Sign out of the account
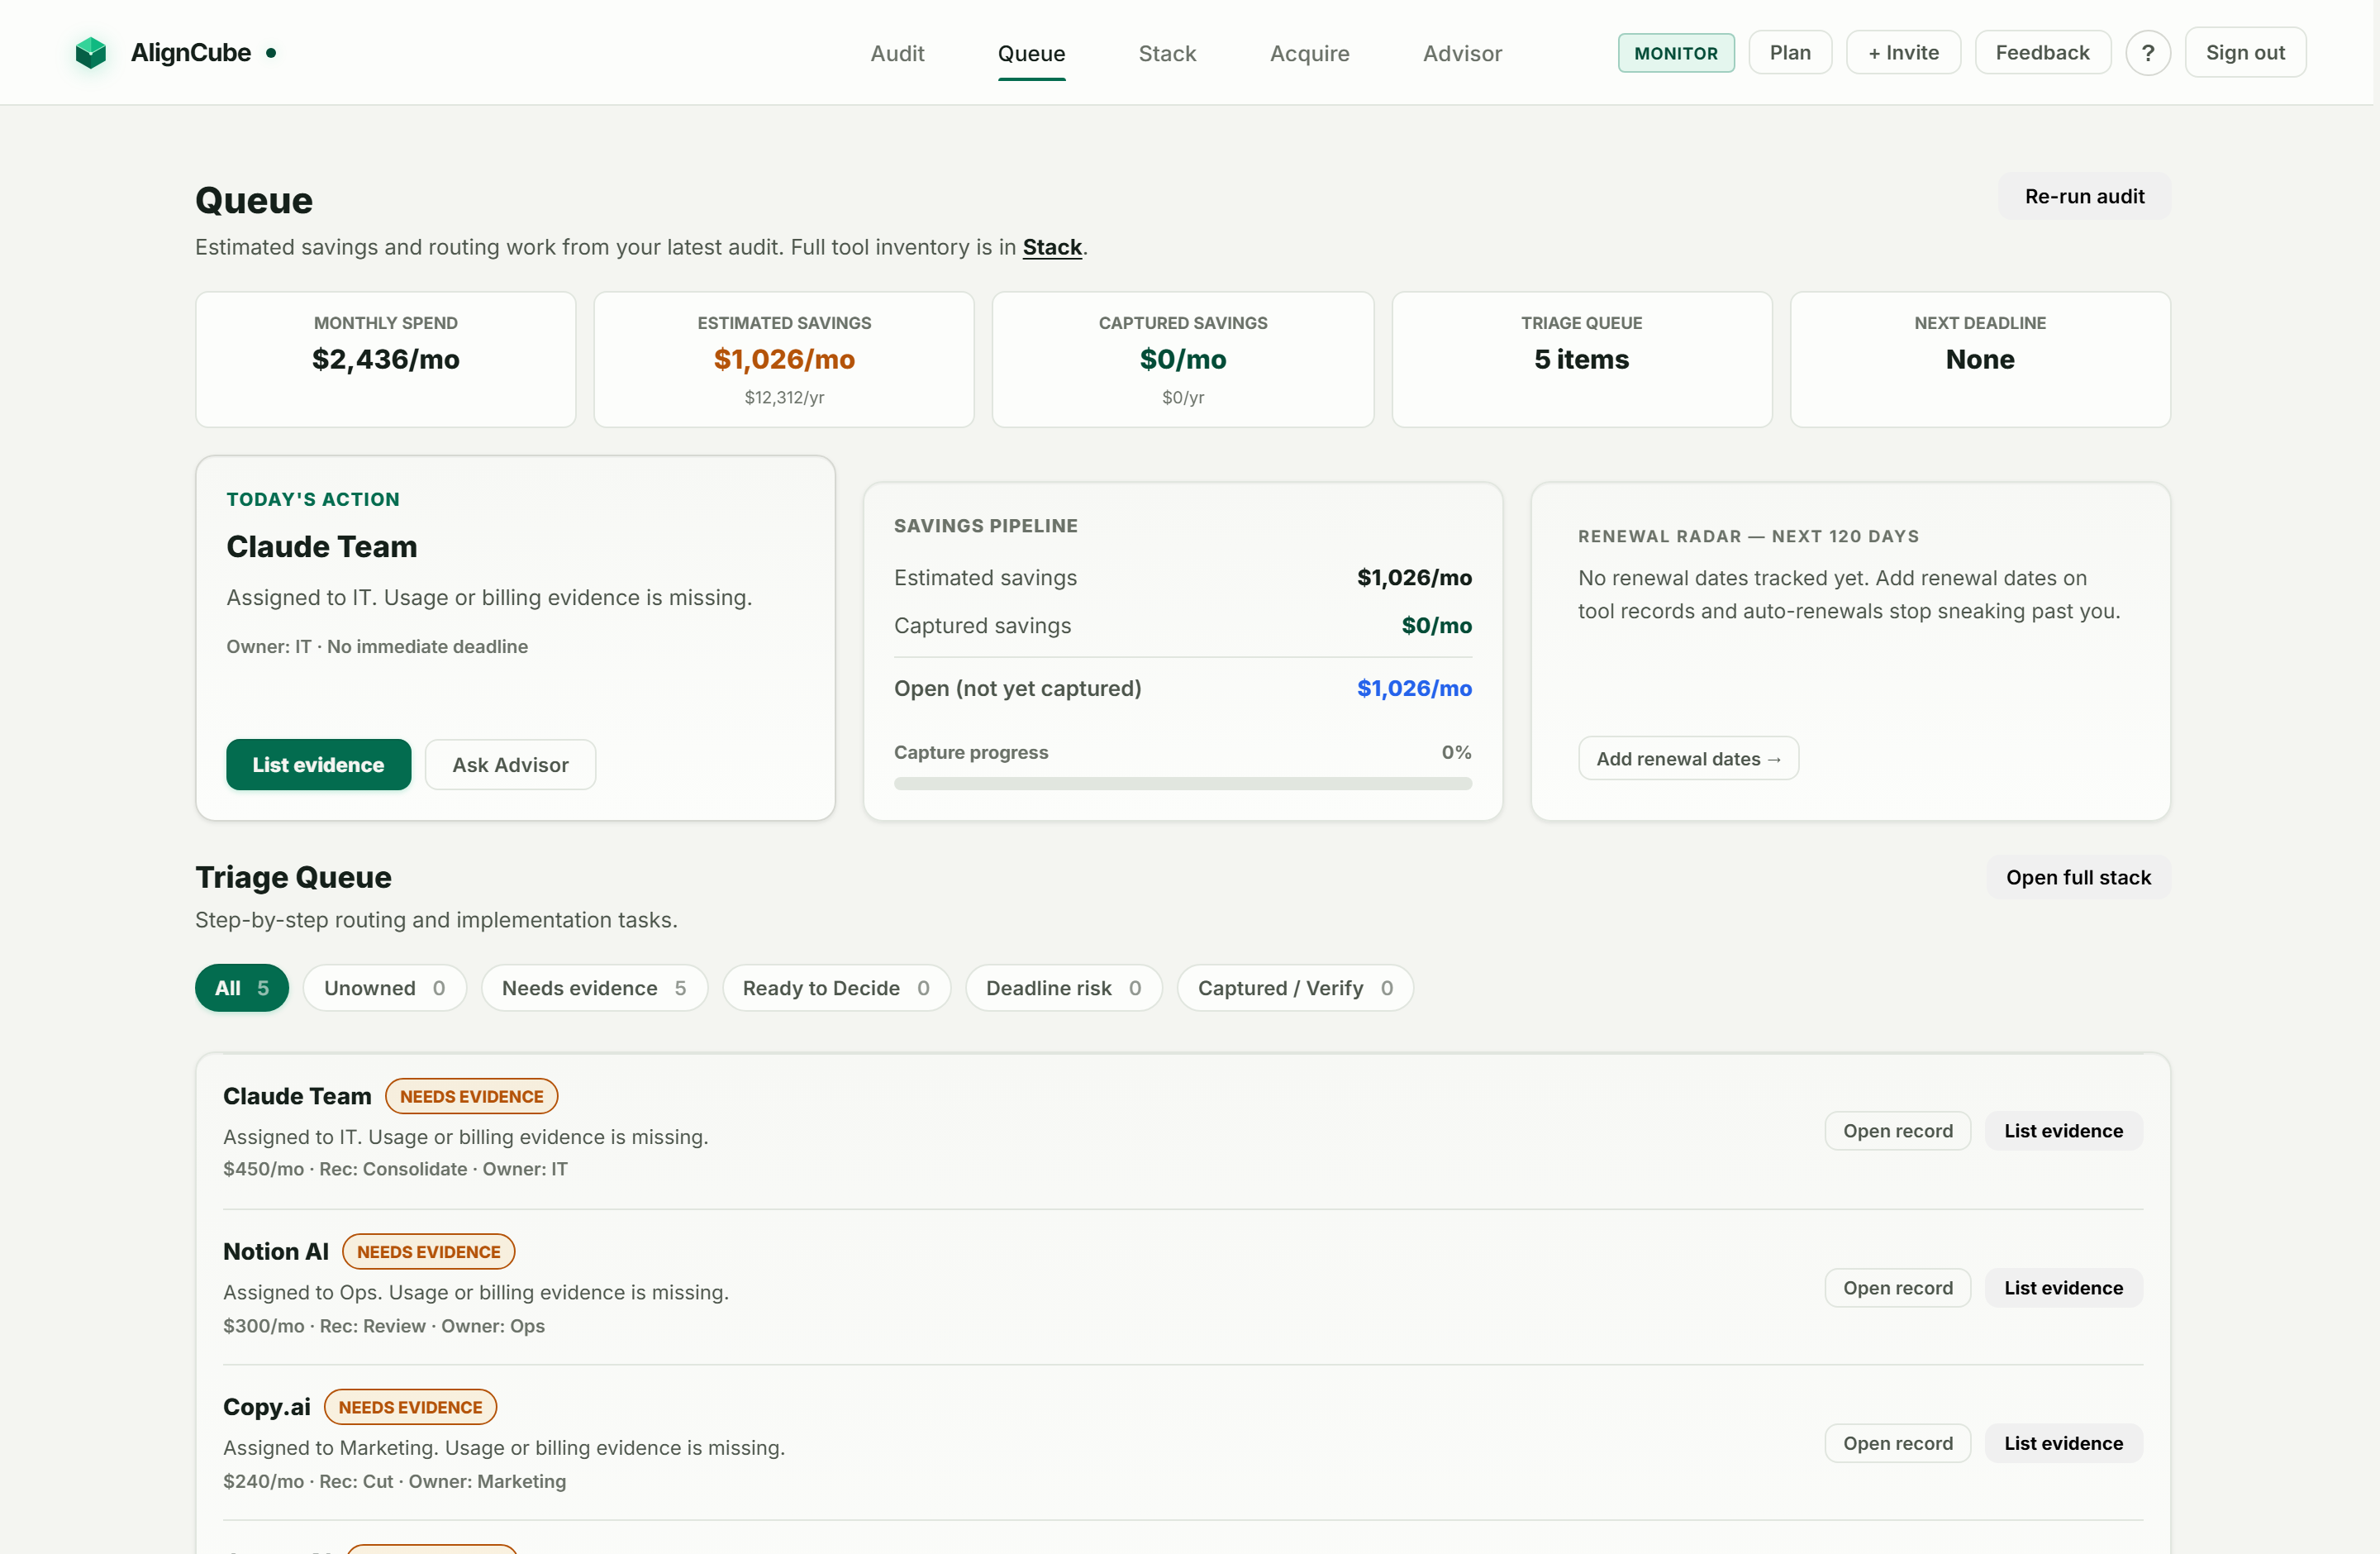 [2245, 53]
